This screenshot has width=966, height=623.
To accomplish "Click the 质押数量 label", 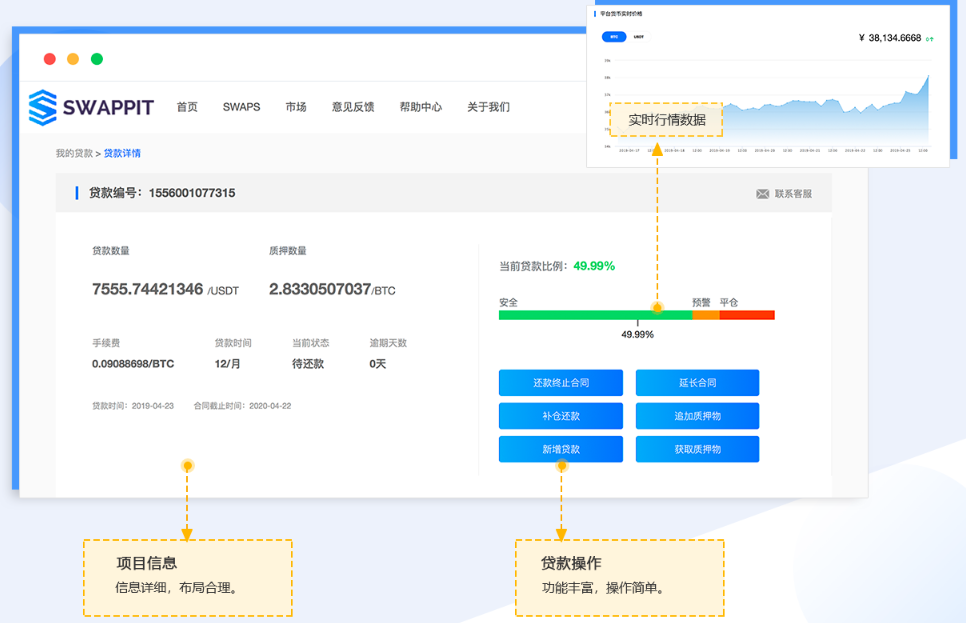I will coord(287,251).
